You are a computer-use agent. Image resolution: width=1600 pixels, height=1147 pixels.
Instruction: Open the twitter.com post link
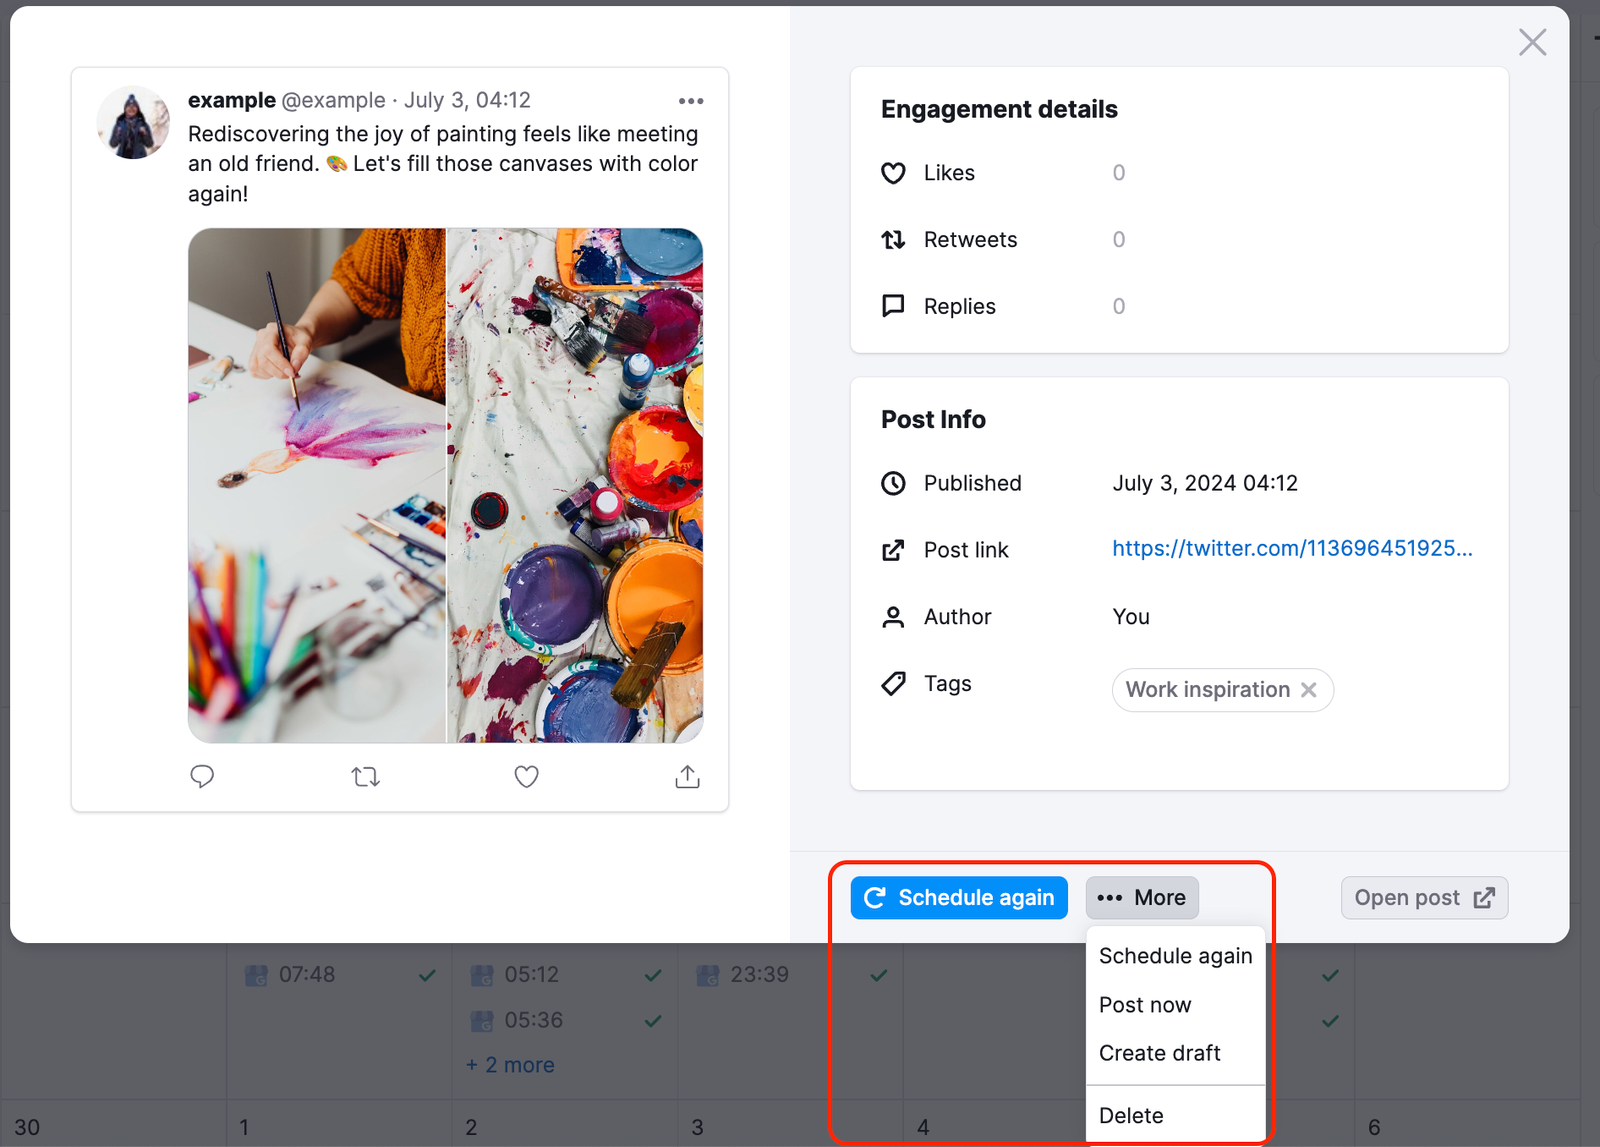pyautogui.click(x=1292, y=548)
